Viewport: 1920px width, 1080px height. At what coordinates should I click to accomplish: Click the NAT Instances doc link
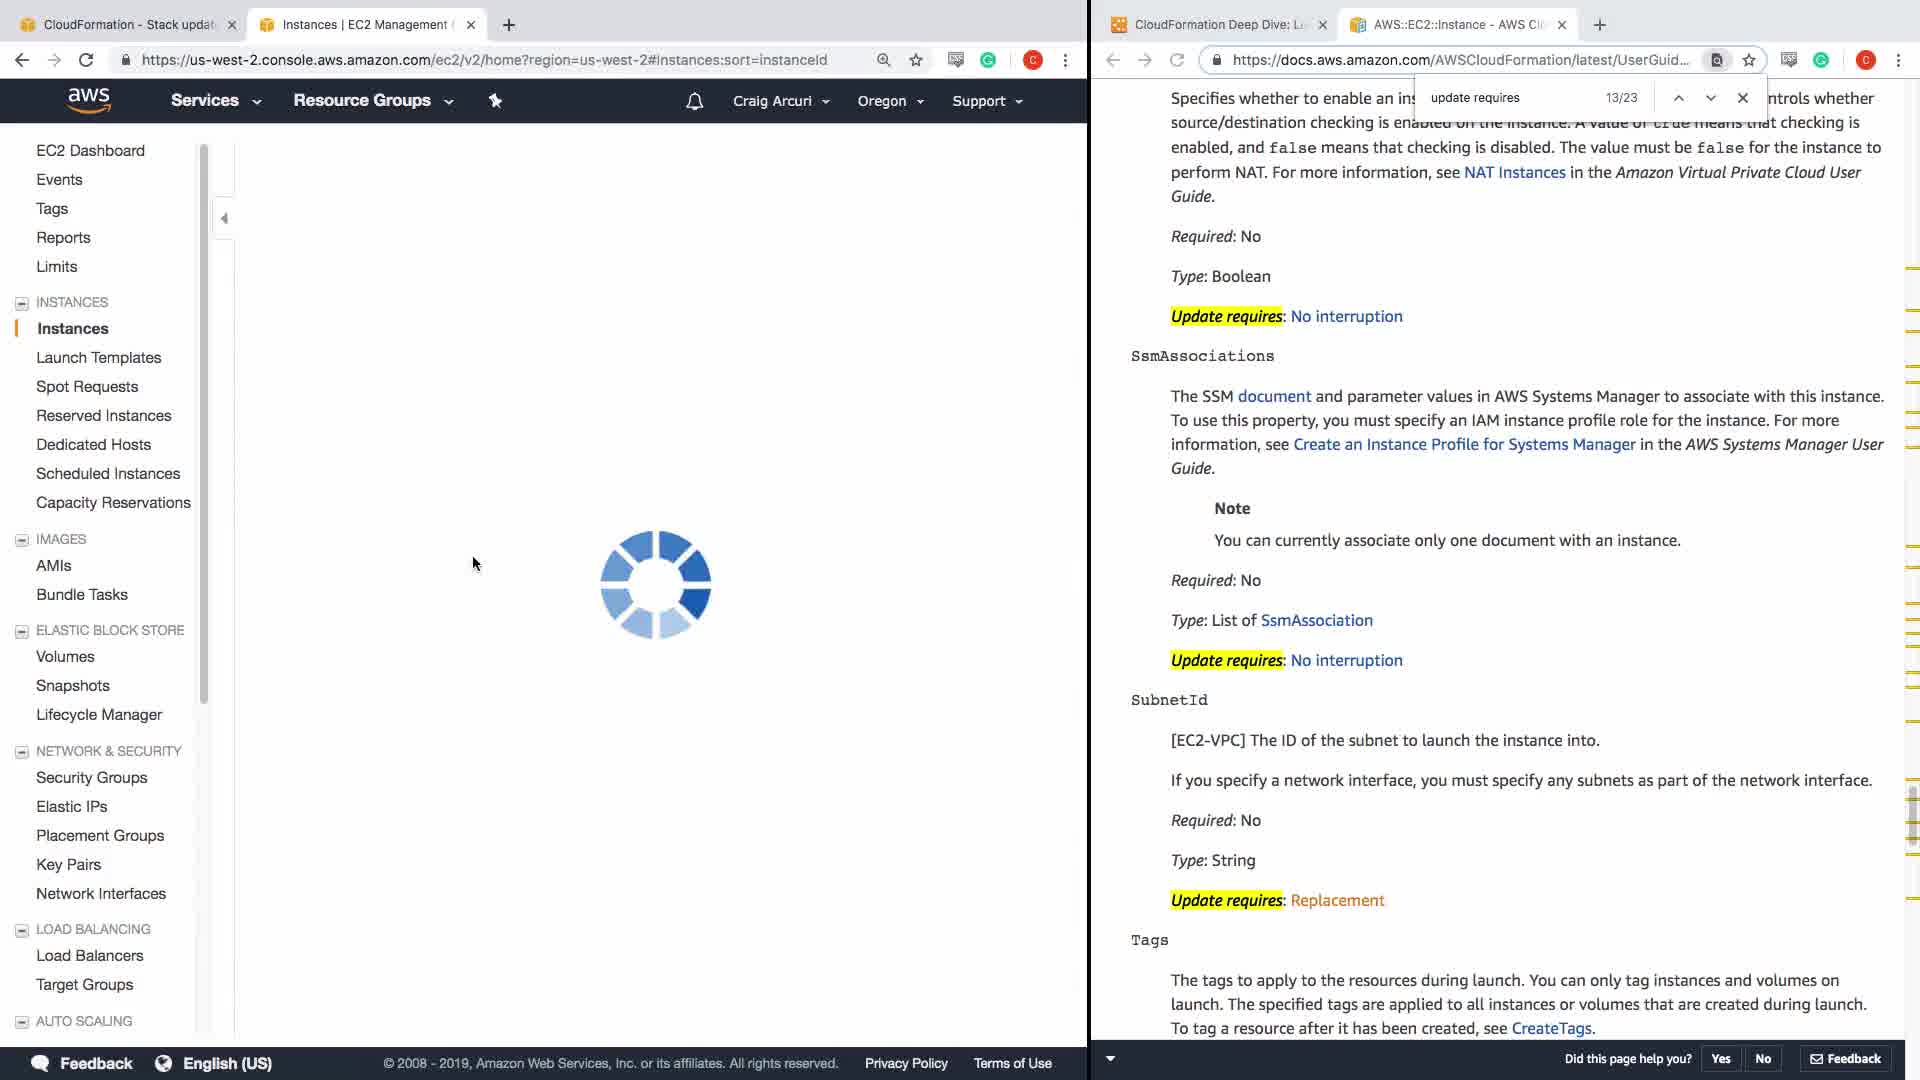[x=1514, y=172]
